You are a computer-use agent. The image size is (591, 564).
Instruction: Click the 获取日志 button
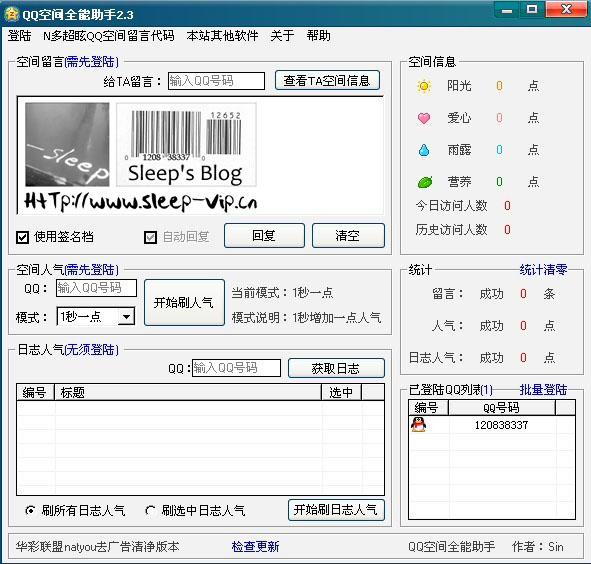[x=336, y=368]
